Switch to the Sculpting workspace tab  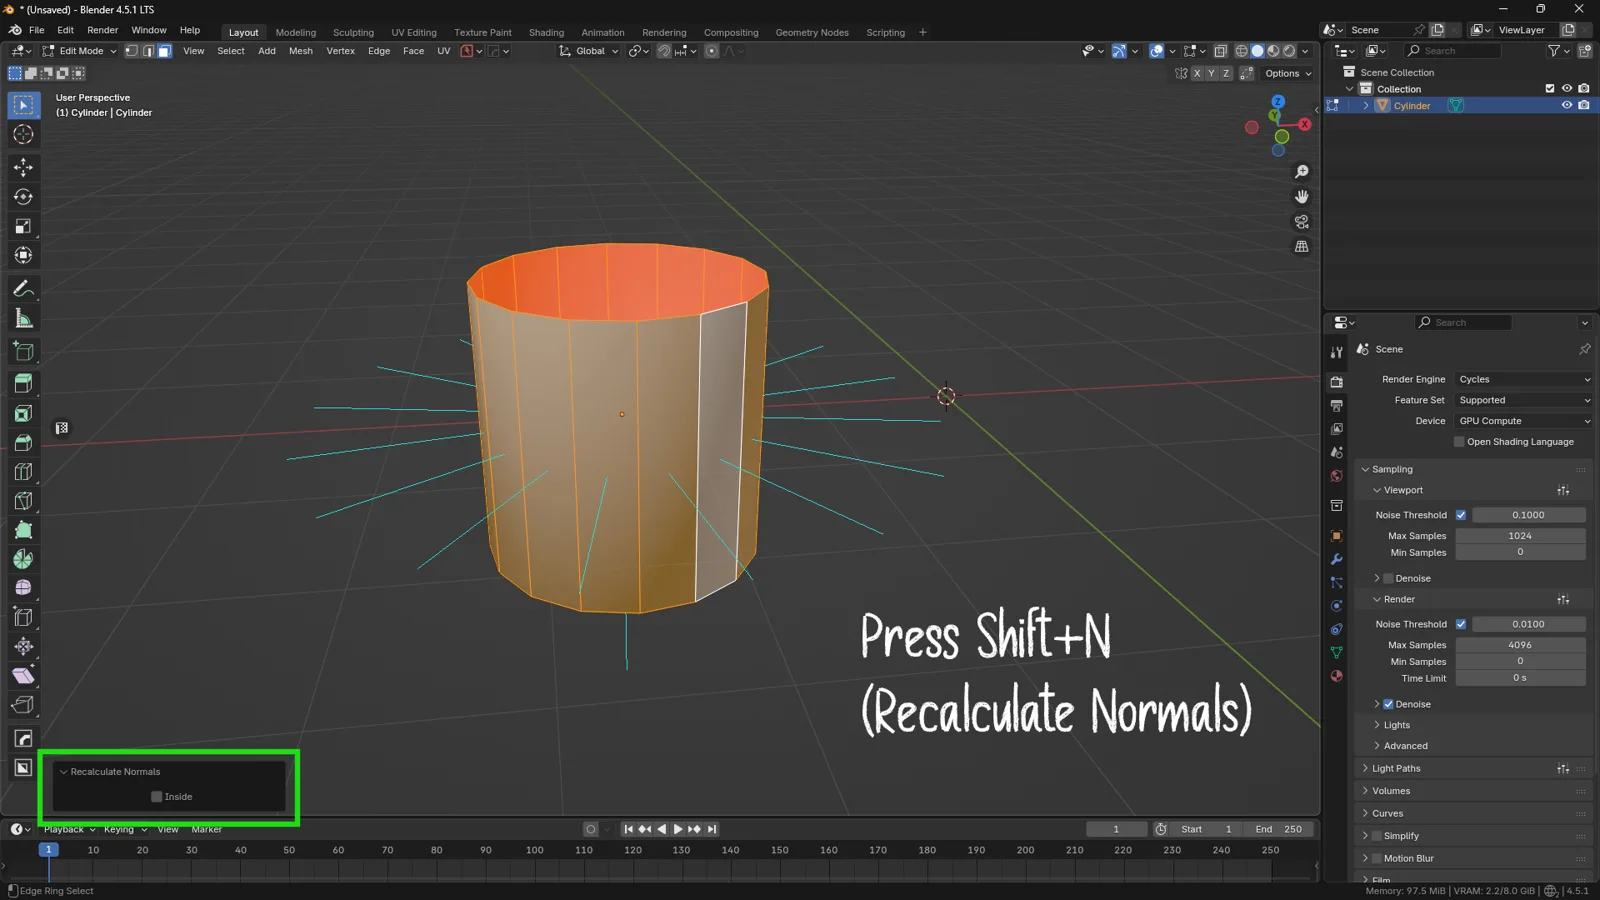pos(353,32)
